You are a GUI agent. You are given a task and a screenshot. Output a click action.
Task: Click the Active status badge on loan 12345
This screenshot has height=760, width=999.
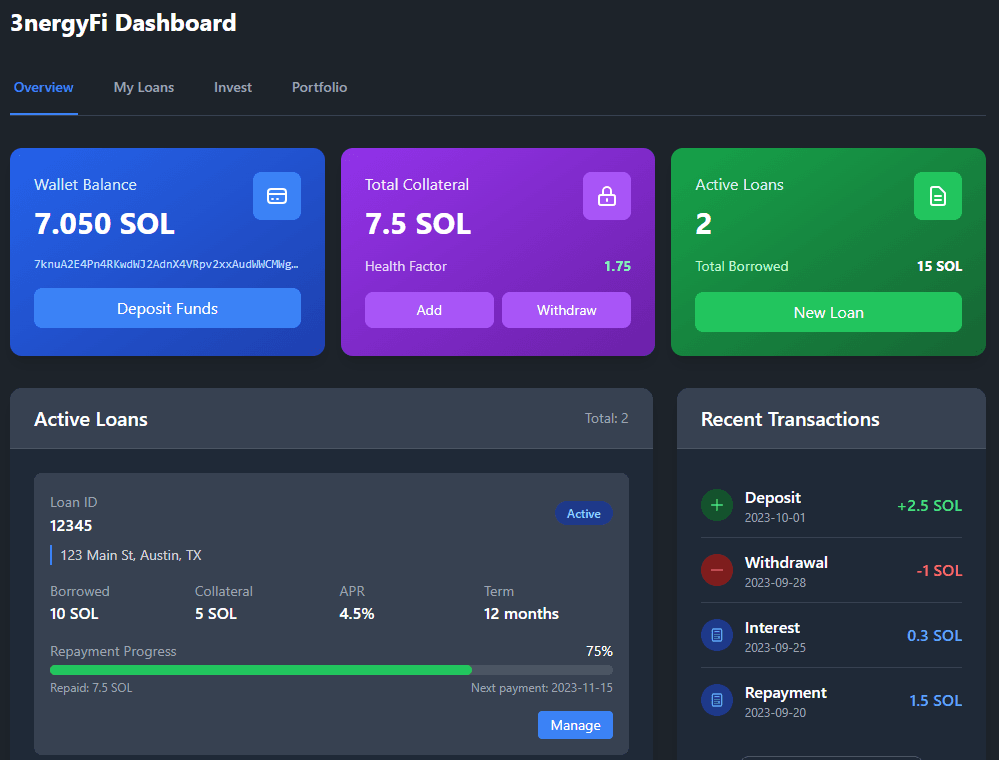click(584, 513)
